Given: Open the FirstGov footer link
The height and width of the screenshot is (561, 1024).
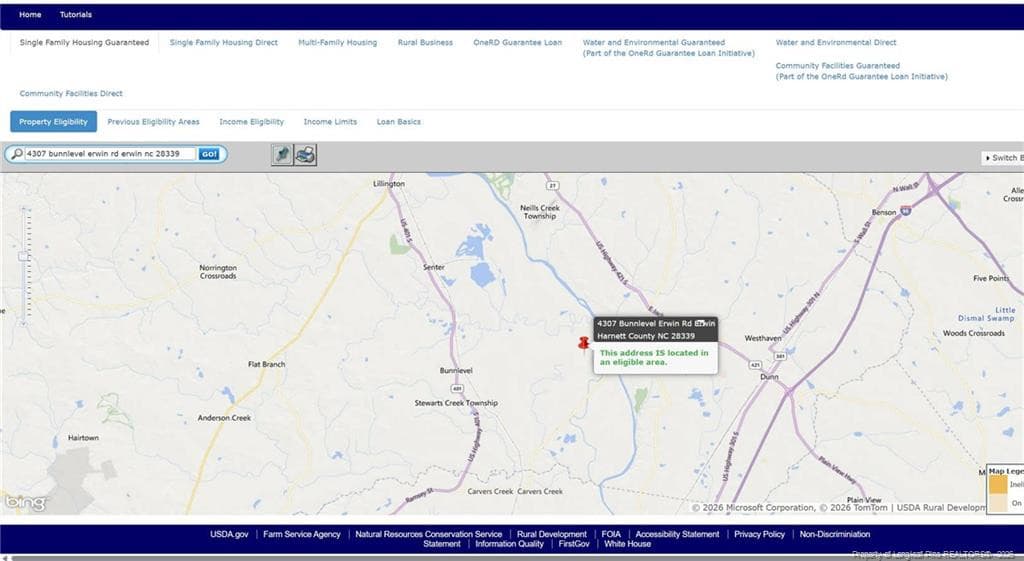Looking at the screenshot, I should (x=574, y=544).
